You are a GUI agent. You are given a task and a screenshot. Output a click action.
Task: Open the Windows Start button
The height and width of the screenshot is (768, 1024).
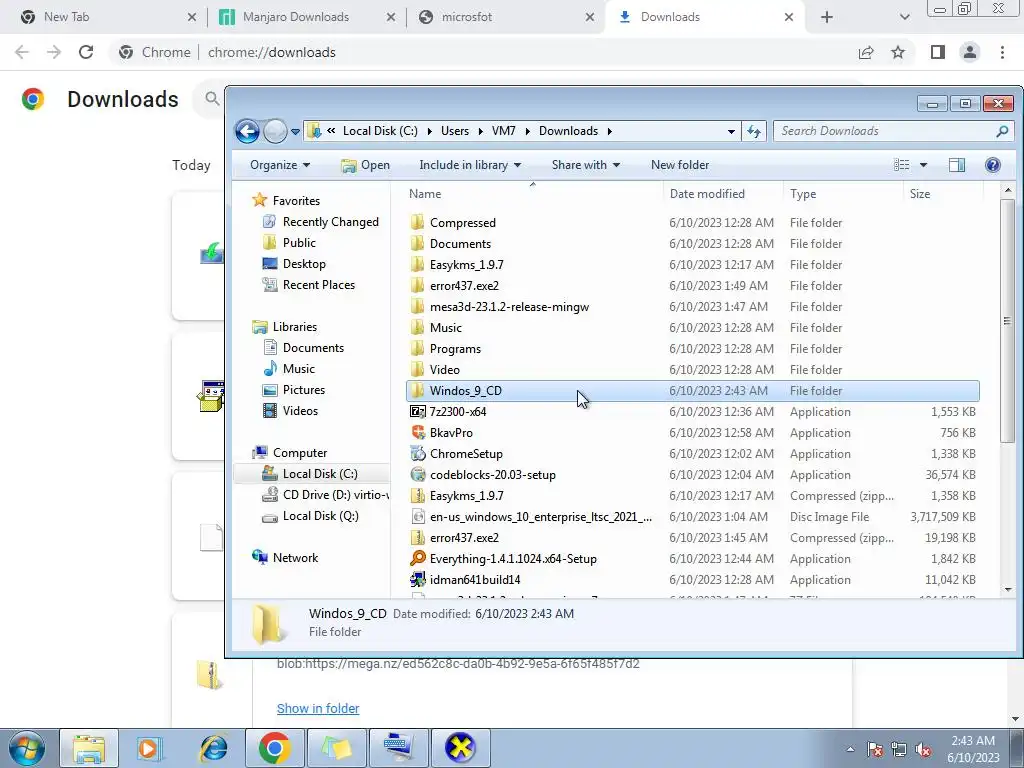coord(26,748)
